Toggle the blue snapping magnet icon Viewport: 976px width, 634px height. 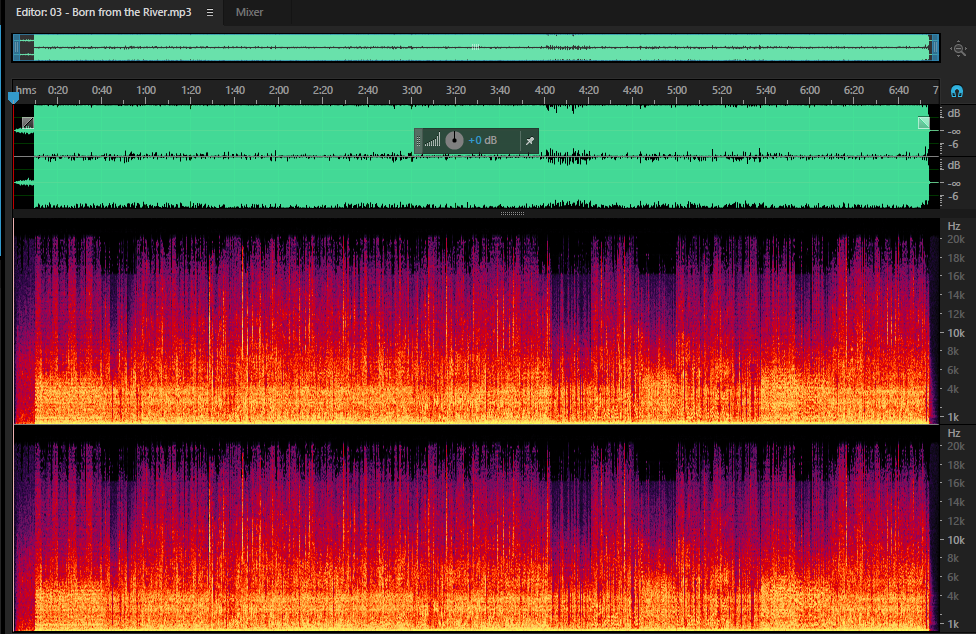pos(957,91)
